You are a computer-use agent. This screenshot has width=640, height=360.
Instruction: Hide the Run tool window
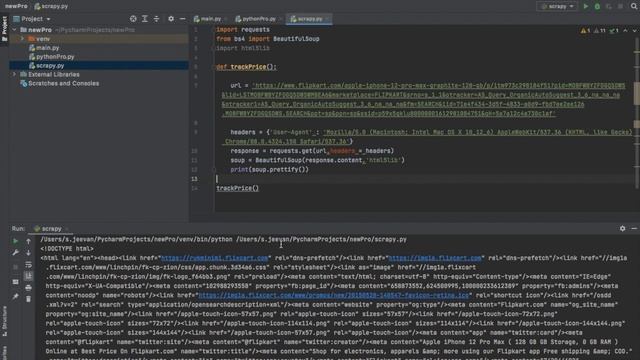coord(634,229)
